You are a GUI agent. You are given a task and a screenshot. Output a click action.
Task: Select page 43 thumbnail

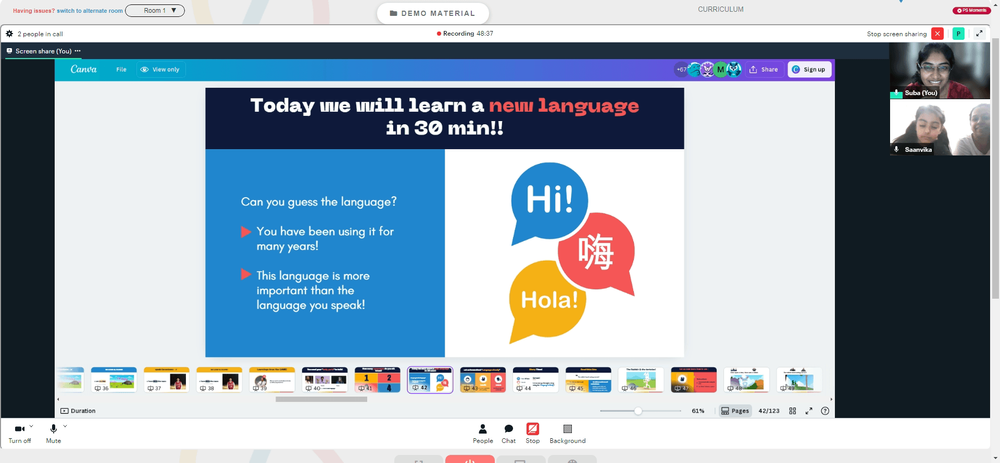[x=483, y=379]
